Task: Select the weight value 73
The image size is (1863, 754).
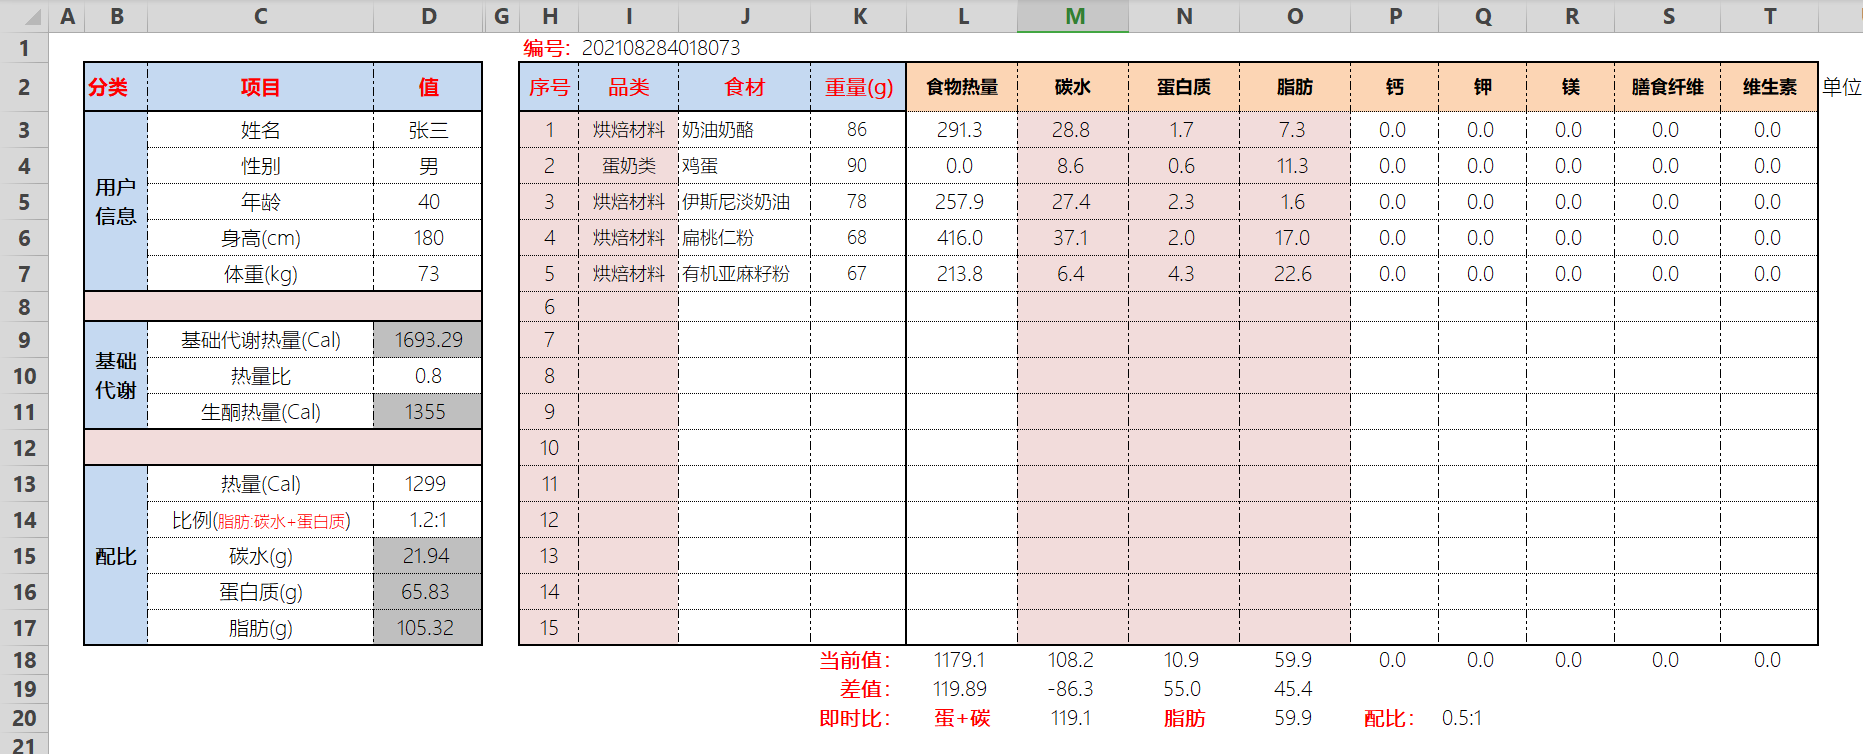Action: point(428,274)
